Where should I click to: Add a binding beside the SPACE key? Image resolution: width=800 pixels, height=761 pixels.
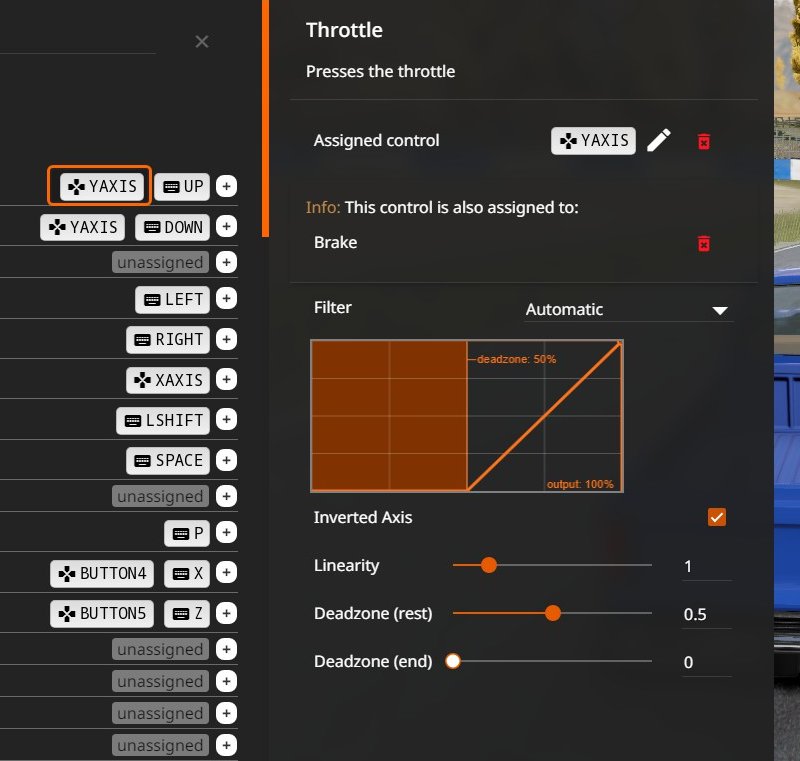[x=227, y=460]
